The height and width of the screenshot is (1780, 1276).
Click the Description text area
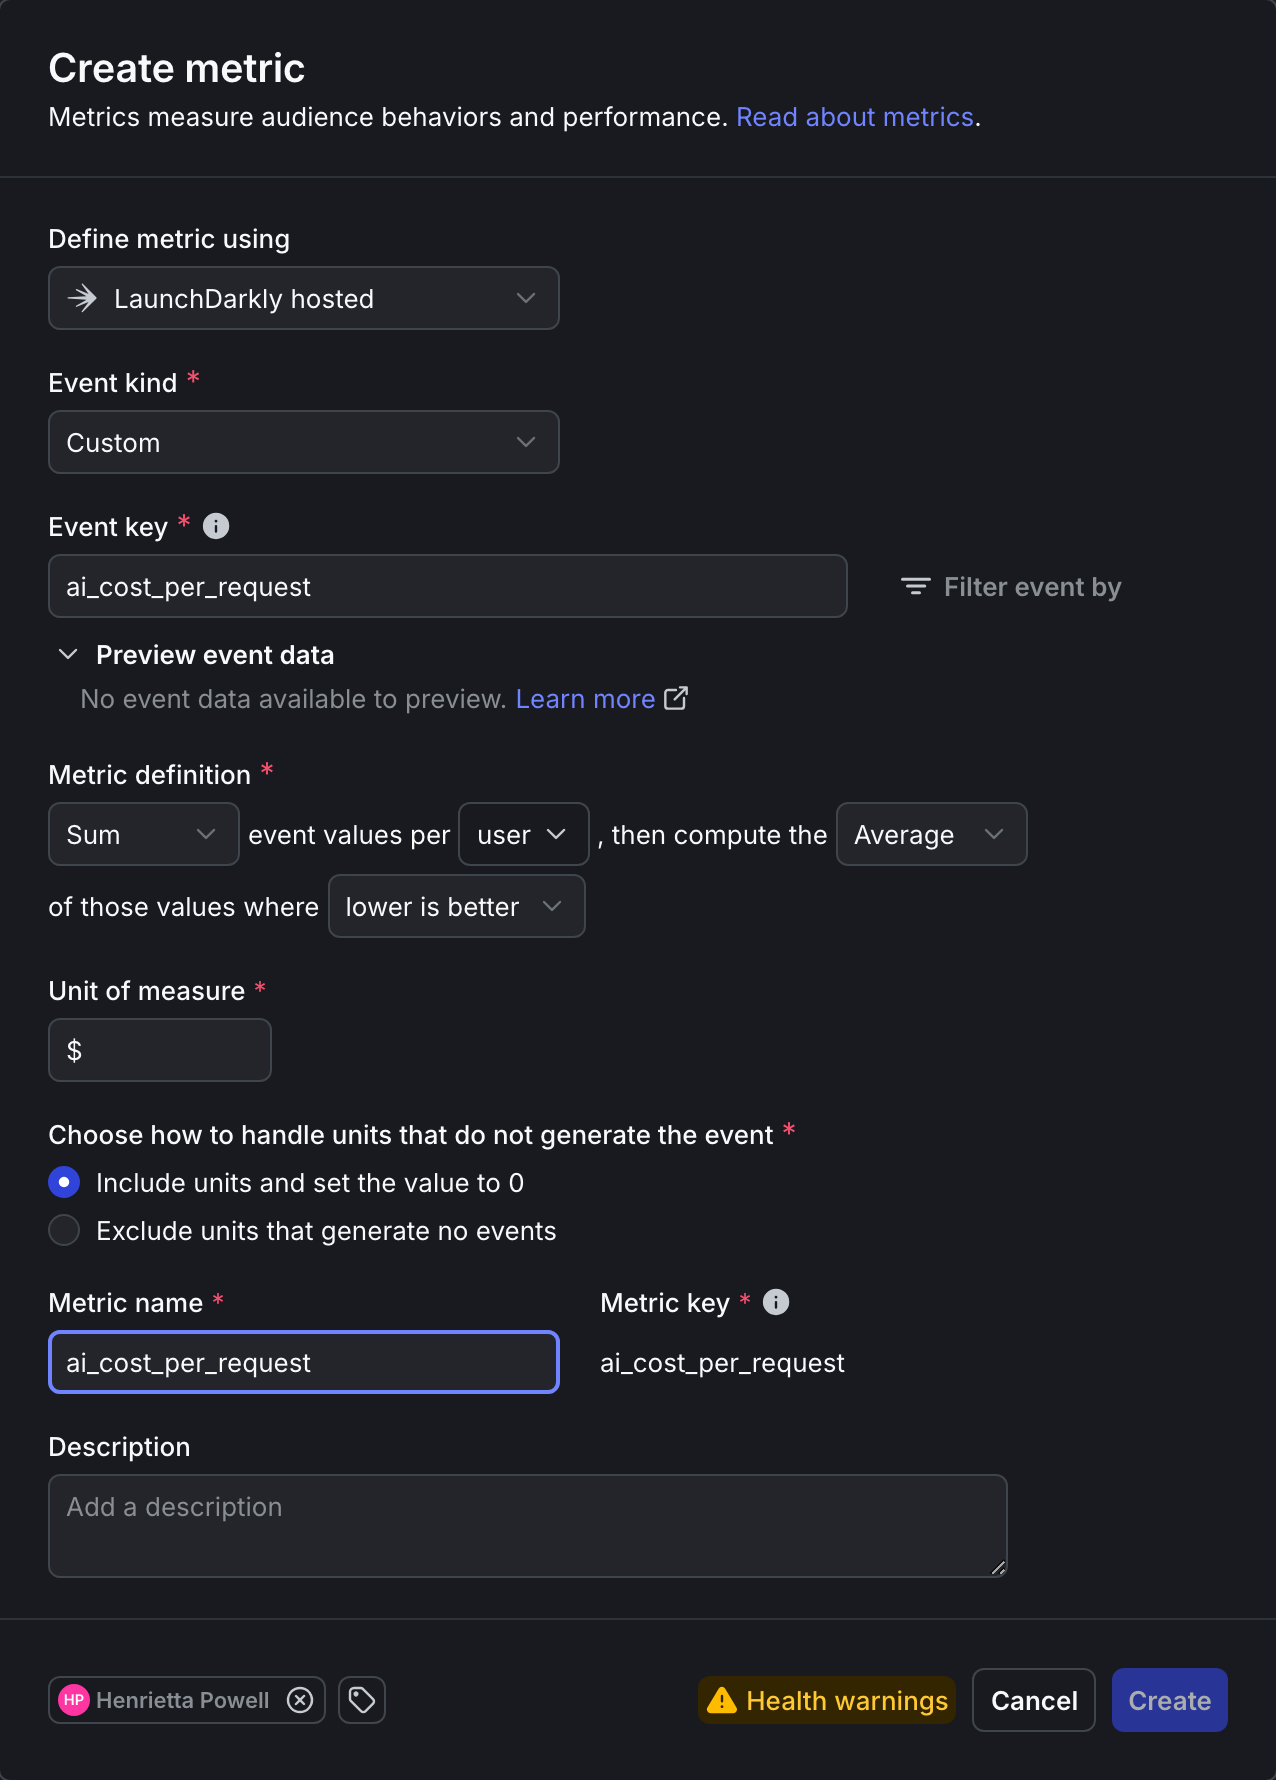point(528,1526)
